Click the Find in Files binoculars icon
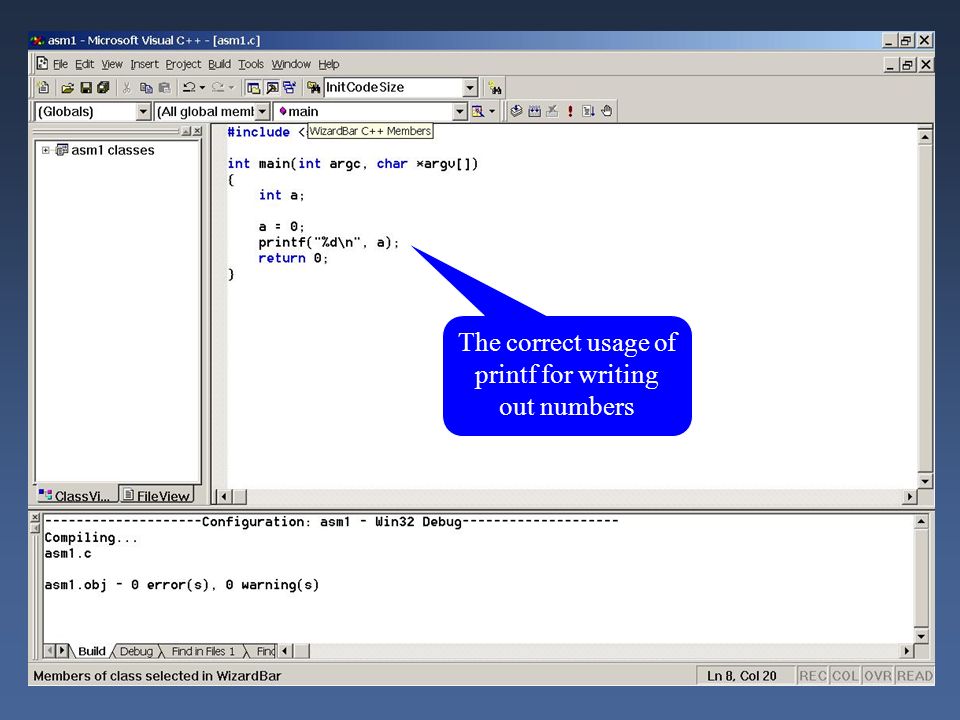The height and width of the screenshot is (720, 960). pos(313,88)
